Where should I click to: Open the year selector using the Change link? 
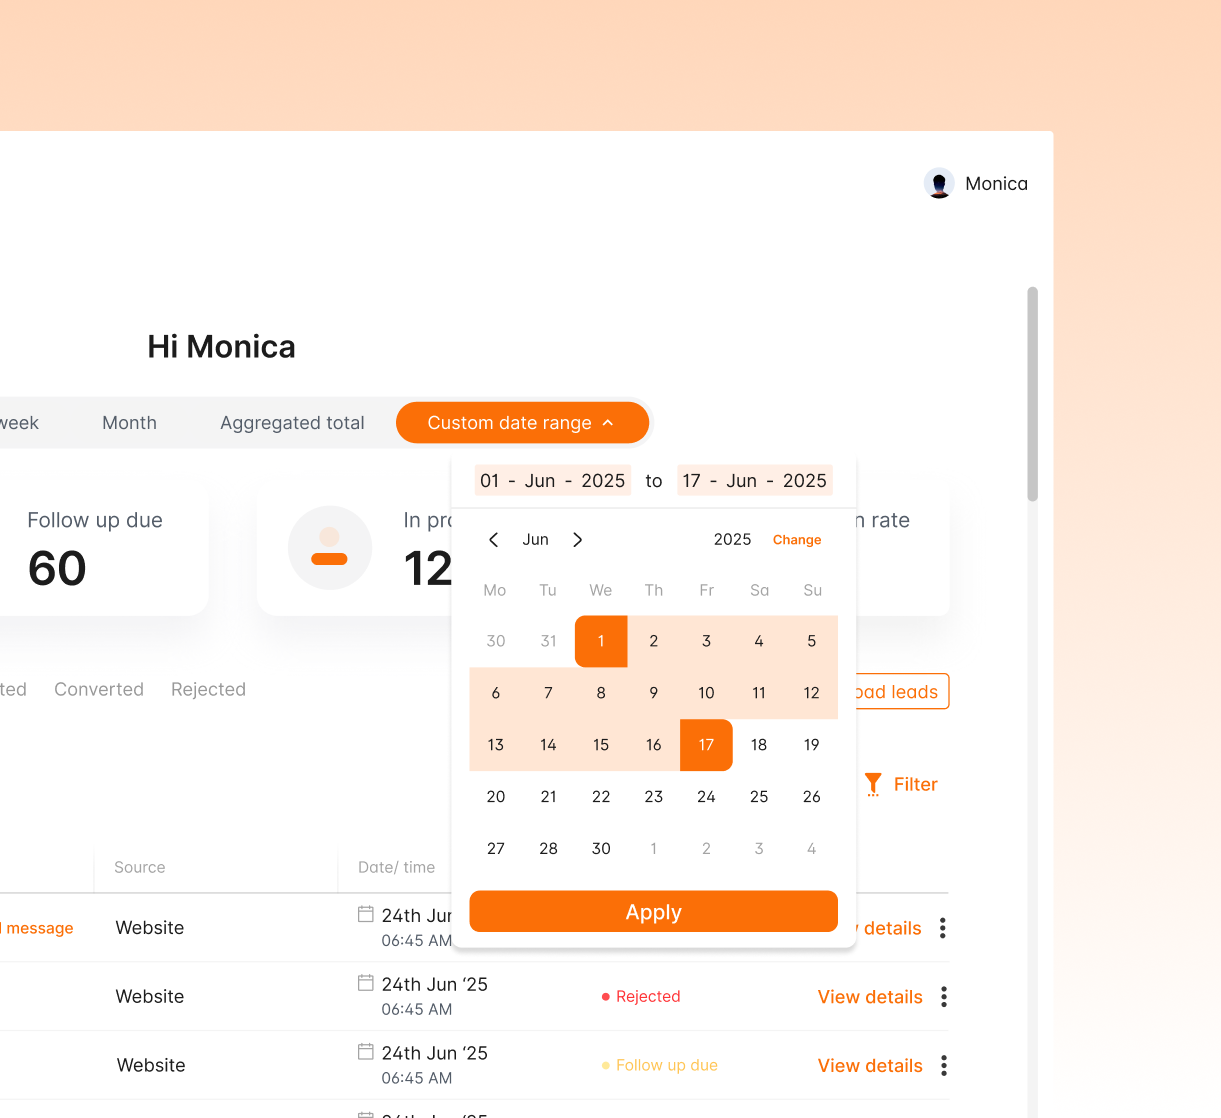pos(796,539)
